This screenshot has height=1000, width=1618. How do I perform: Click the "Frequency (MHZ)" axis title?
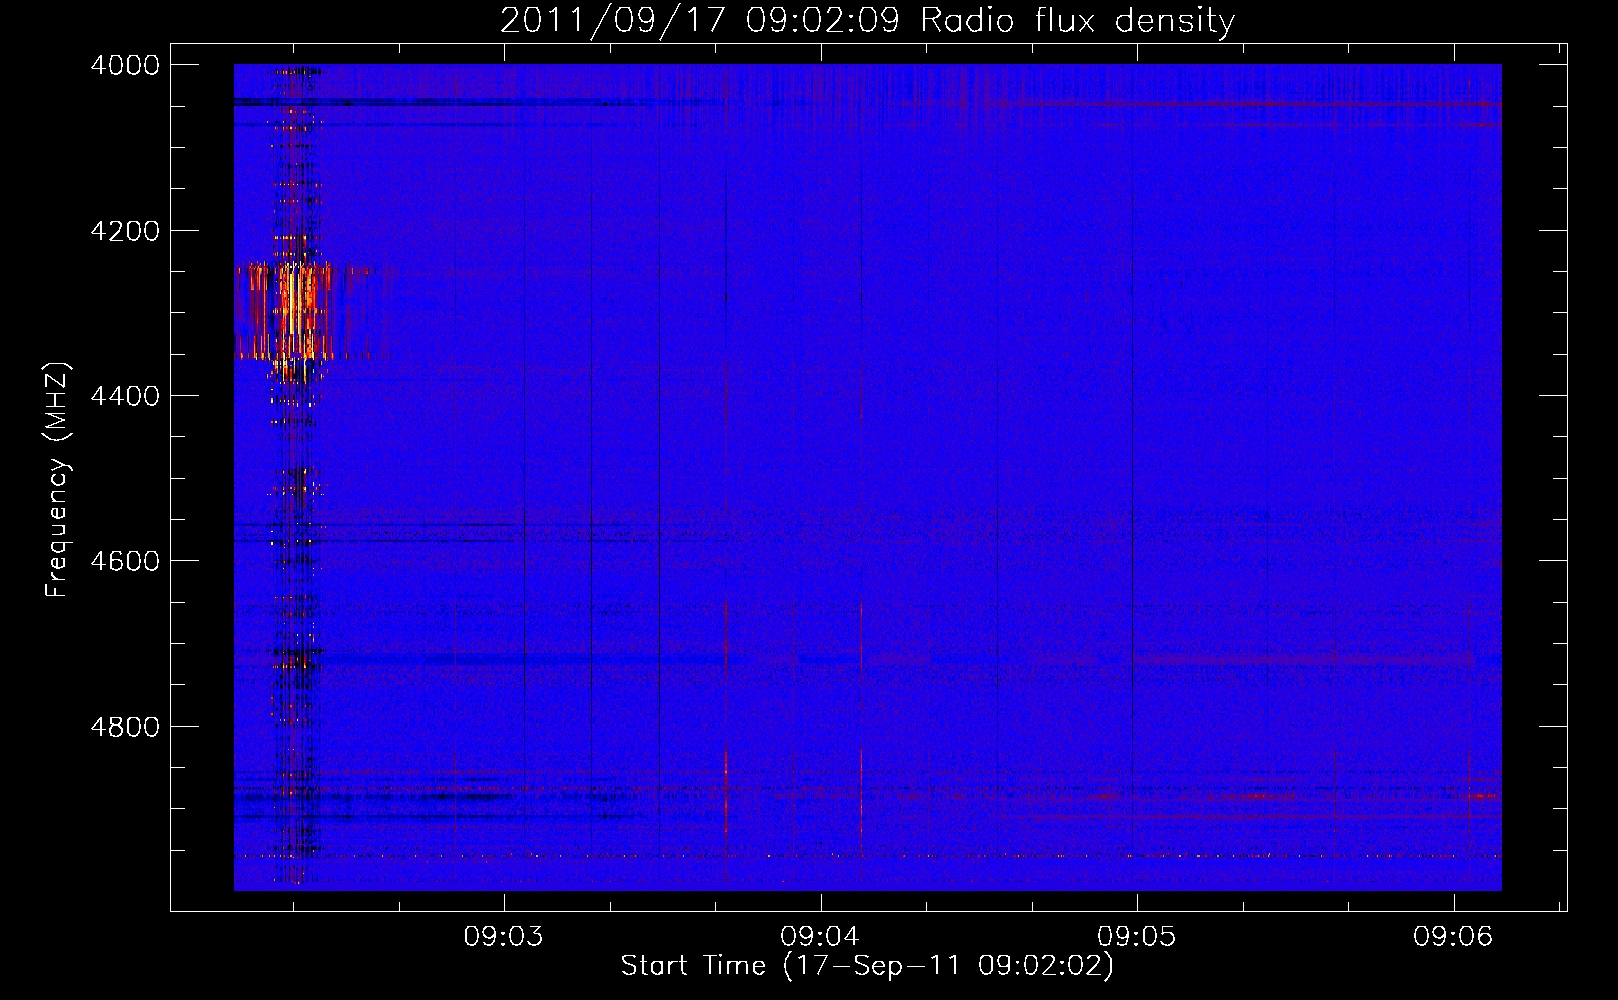pyautogui.click(x=58, y=480)
